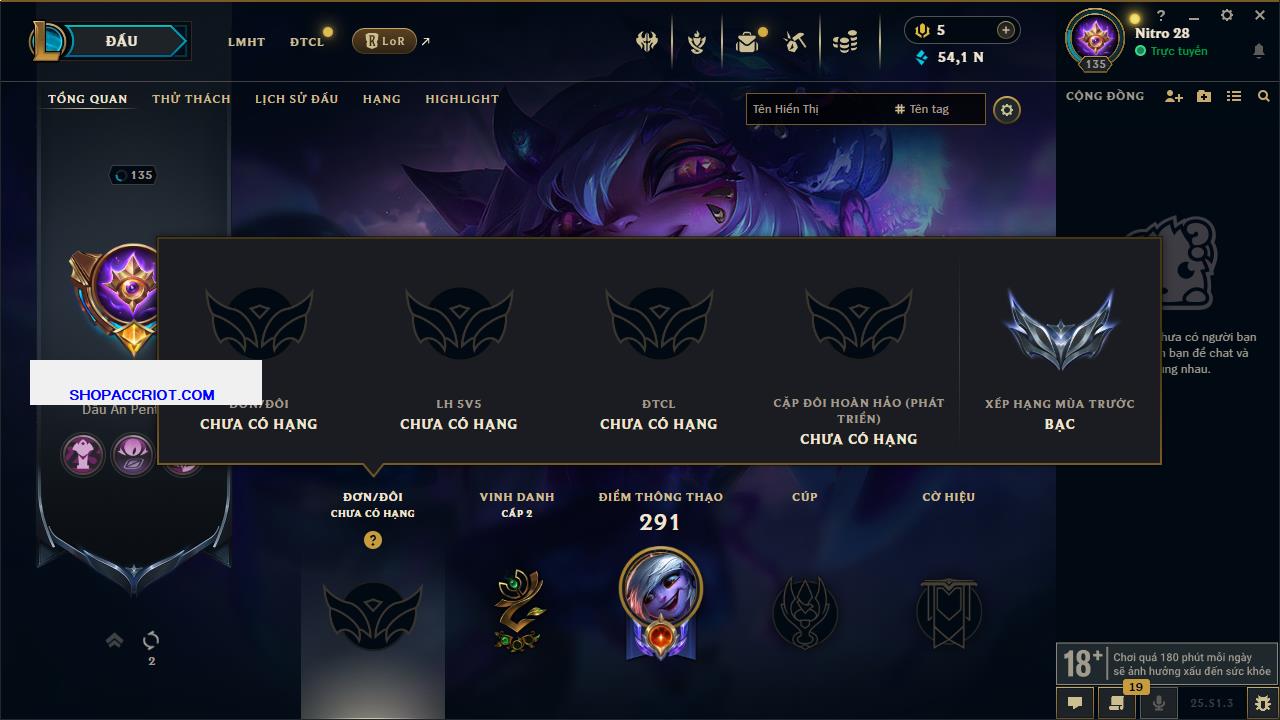Open the LoR external link button
This screenshot has width=1280, height=720.
click(384, 41)
